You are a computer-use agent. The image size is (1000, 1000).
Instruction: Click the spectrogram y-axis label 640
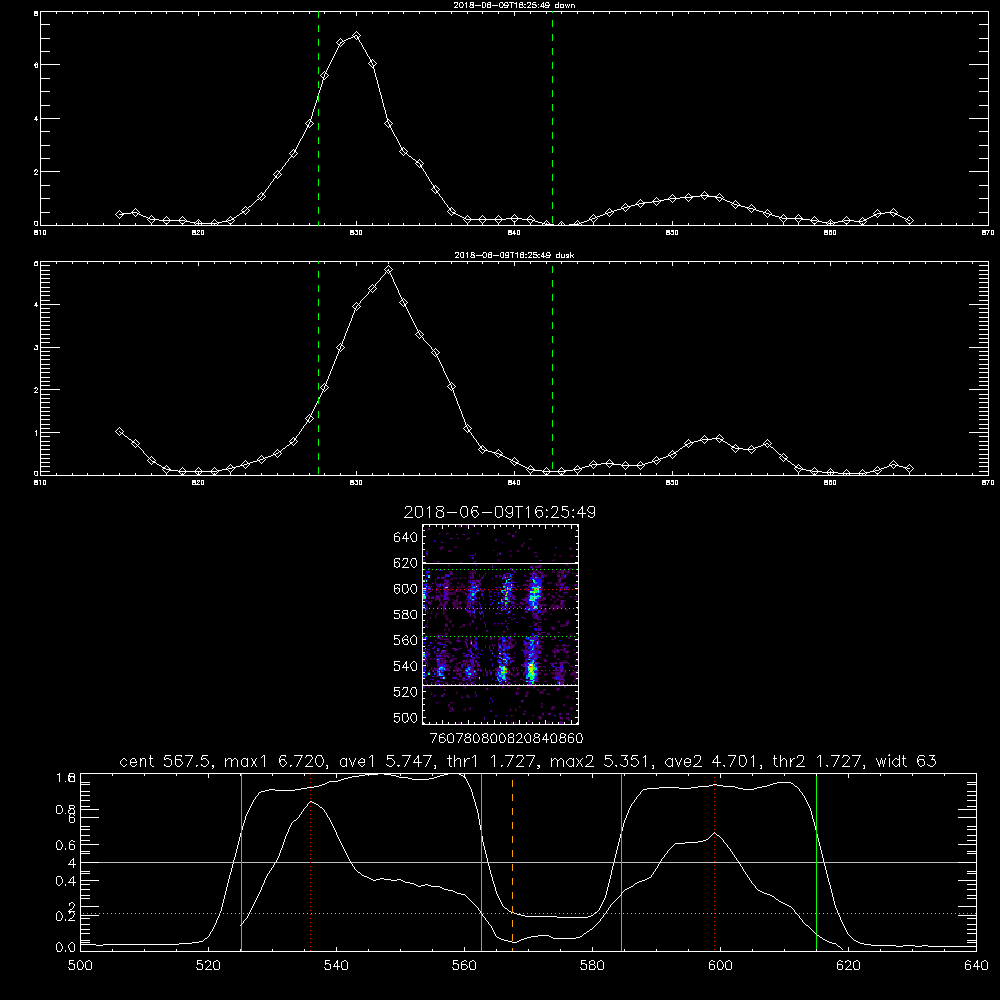406,537
